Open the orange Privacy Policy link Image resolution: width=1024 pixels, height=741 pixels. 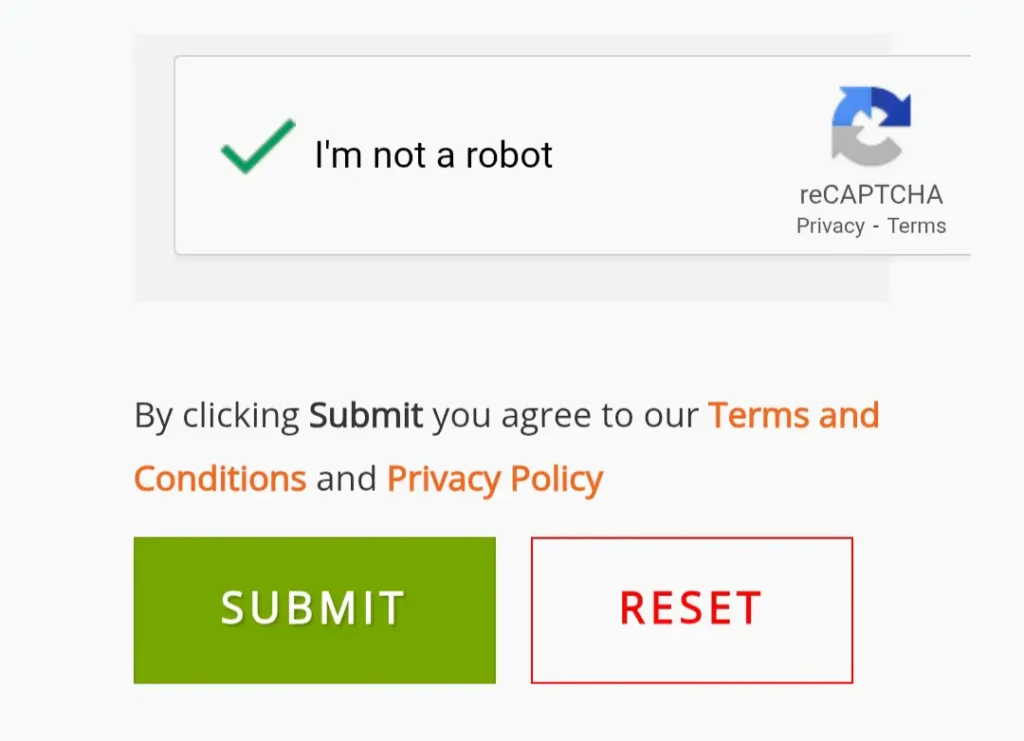click(x=495, y=479)
